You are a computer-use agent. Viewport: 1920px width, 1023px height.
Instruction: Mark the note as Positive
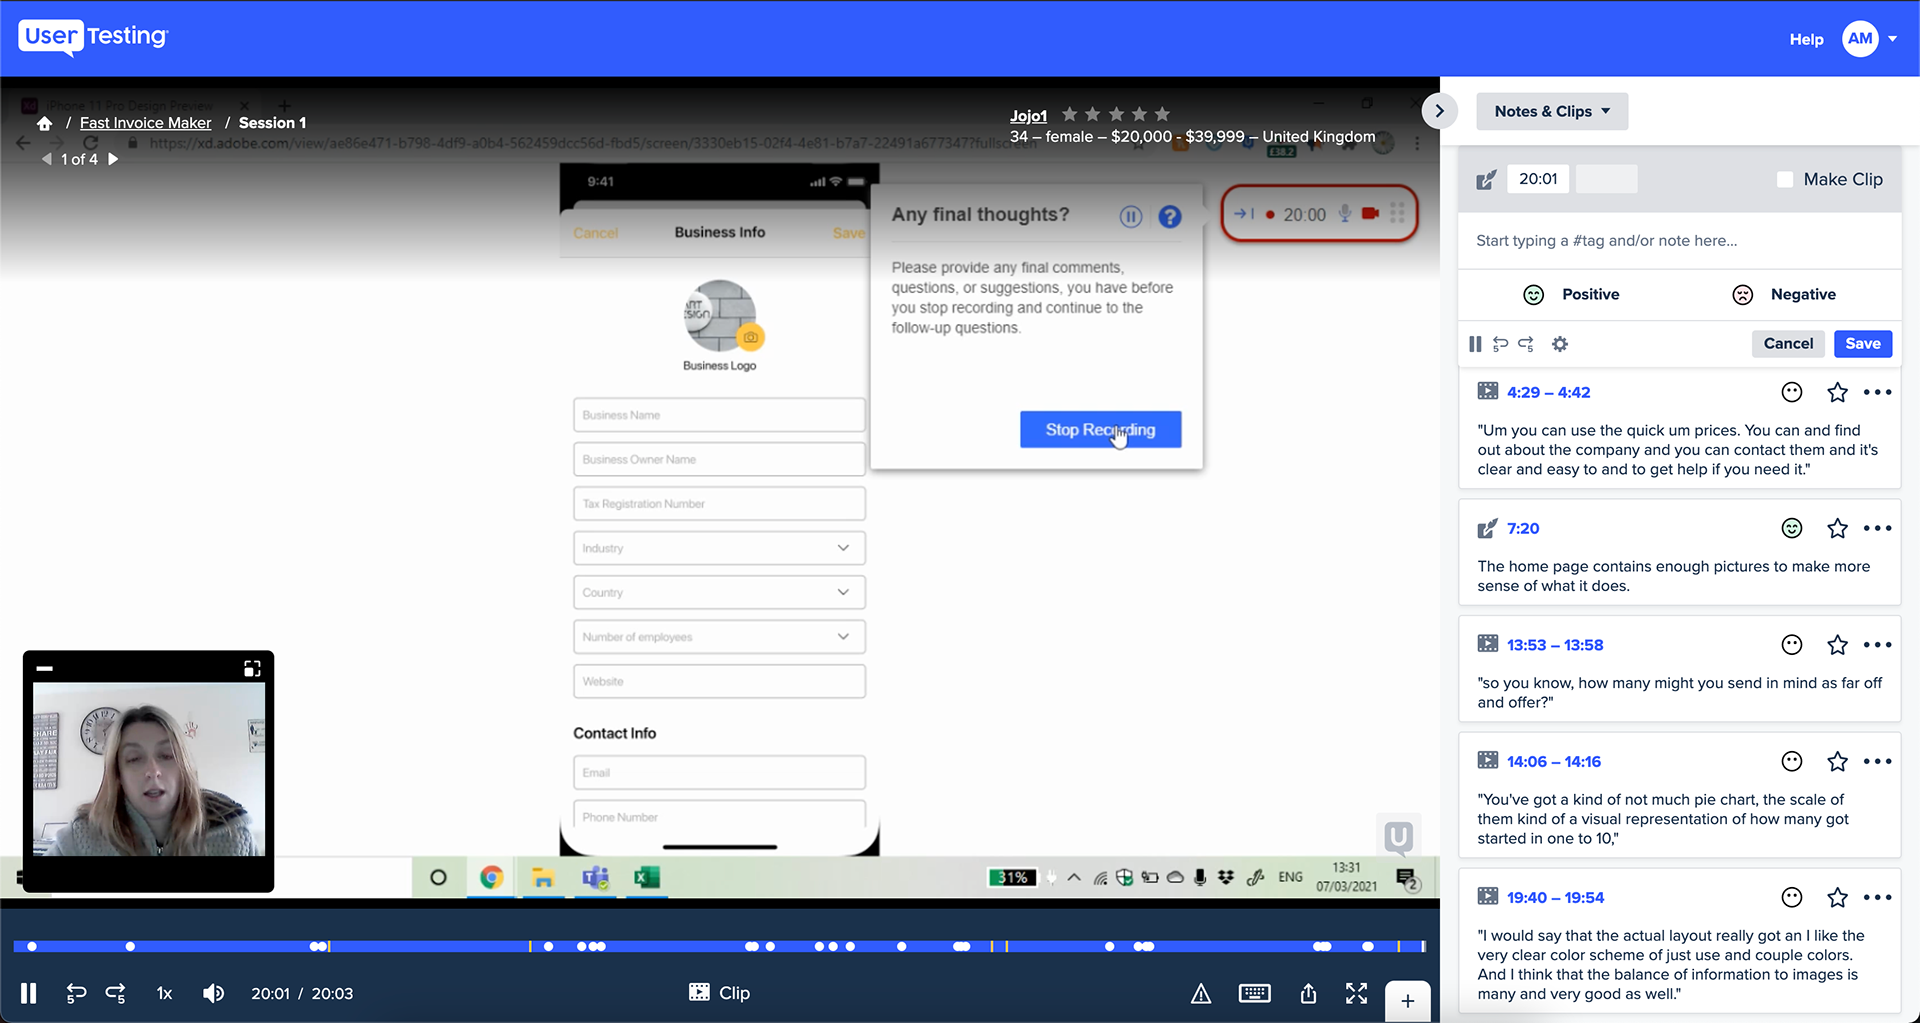[1570, 294]
